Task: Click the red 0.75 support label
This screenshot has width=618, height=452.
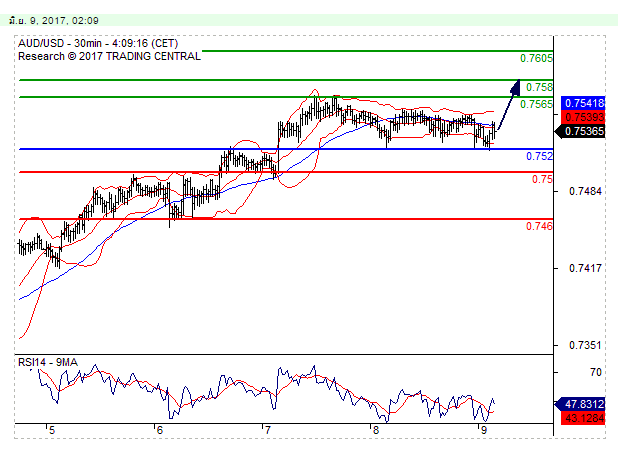Action: click(x=542, y=179)
